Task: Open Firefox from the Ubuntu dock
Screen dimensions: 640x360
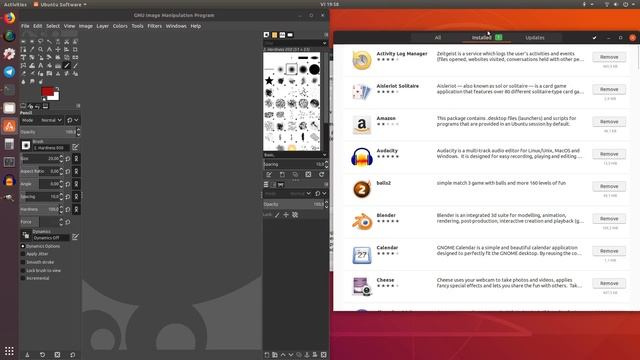Action: point(9,18)
